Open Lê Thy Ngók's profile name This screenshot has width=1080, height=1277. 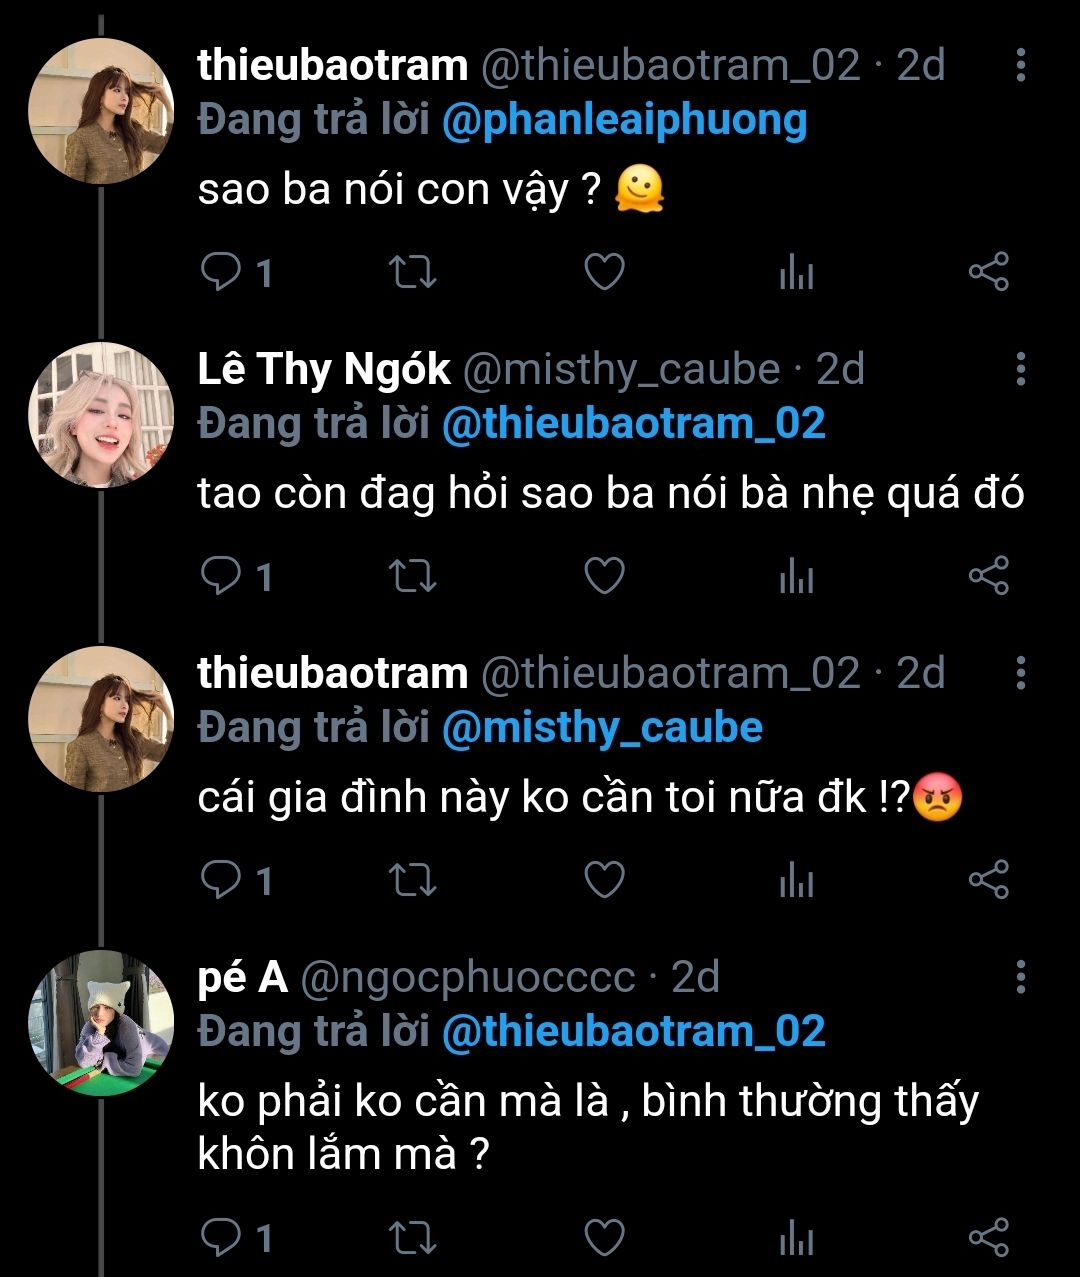(324, 370)
